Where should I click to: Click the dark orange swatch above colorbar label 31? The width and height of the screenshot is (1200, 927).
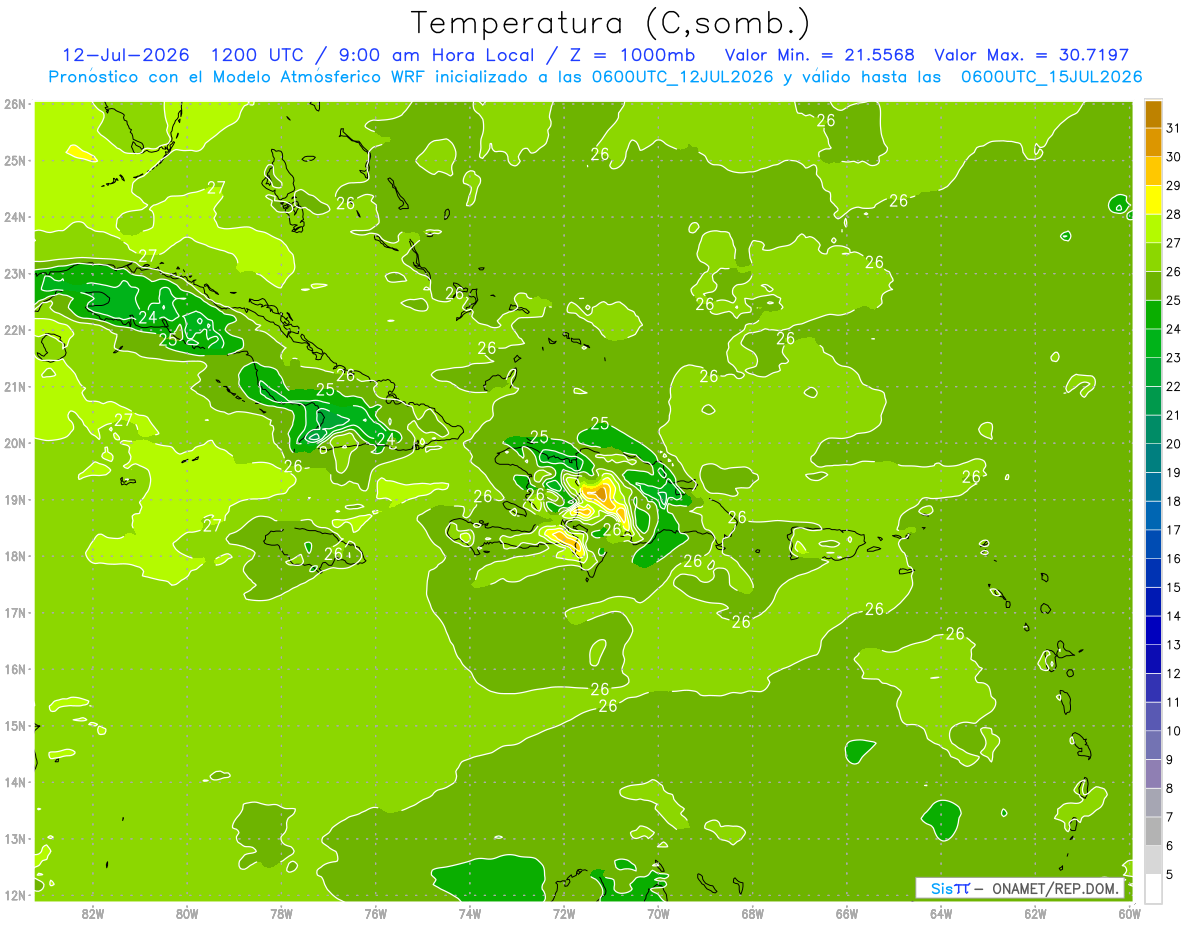[1153, 114]
